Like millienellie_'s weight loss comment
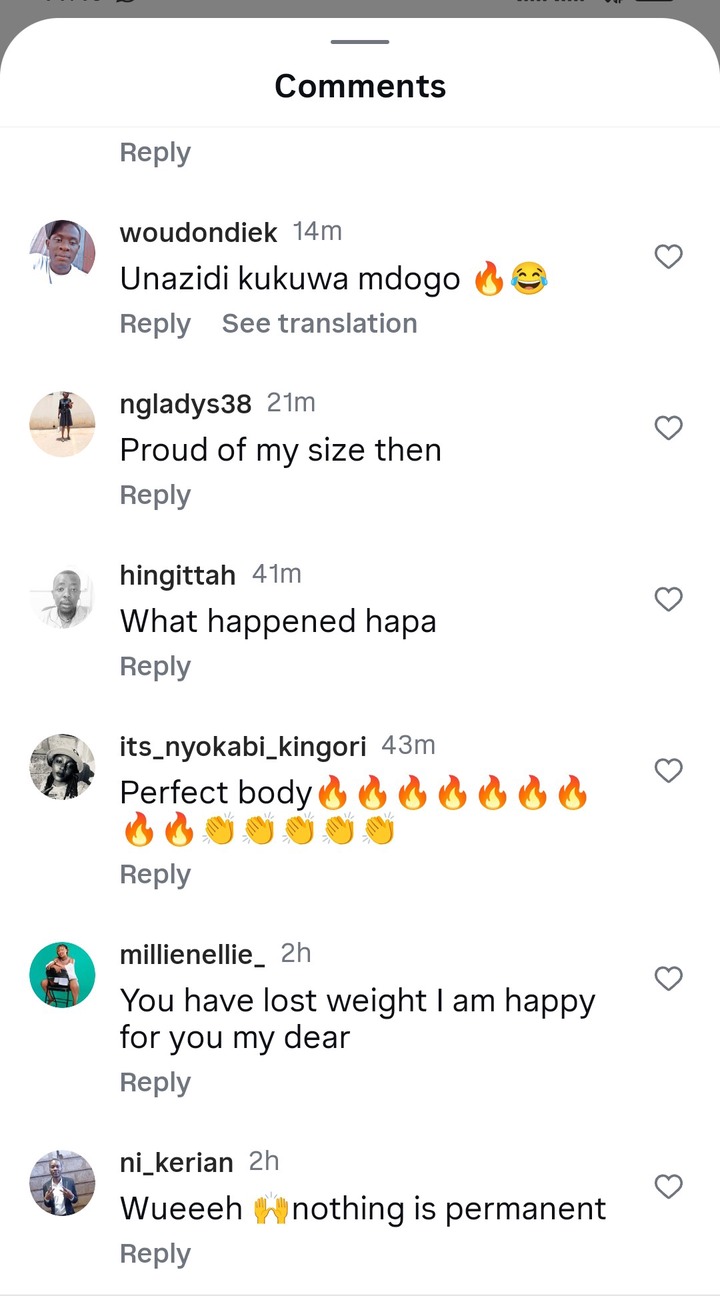 click(668, 978)
